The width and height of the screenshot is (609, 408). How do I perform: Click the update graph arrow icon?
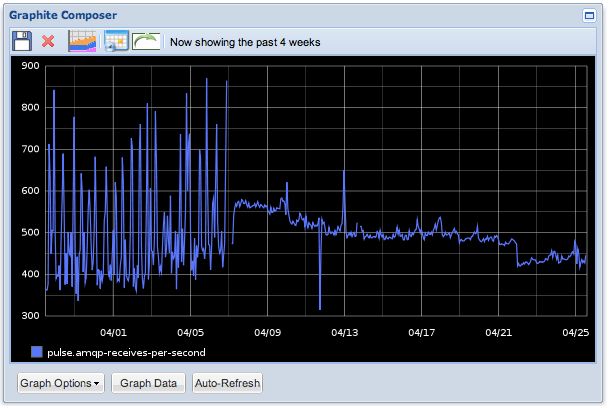click(146, 41)
